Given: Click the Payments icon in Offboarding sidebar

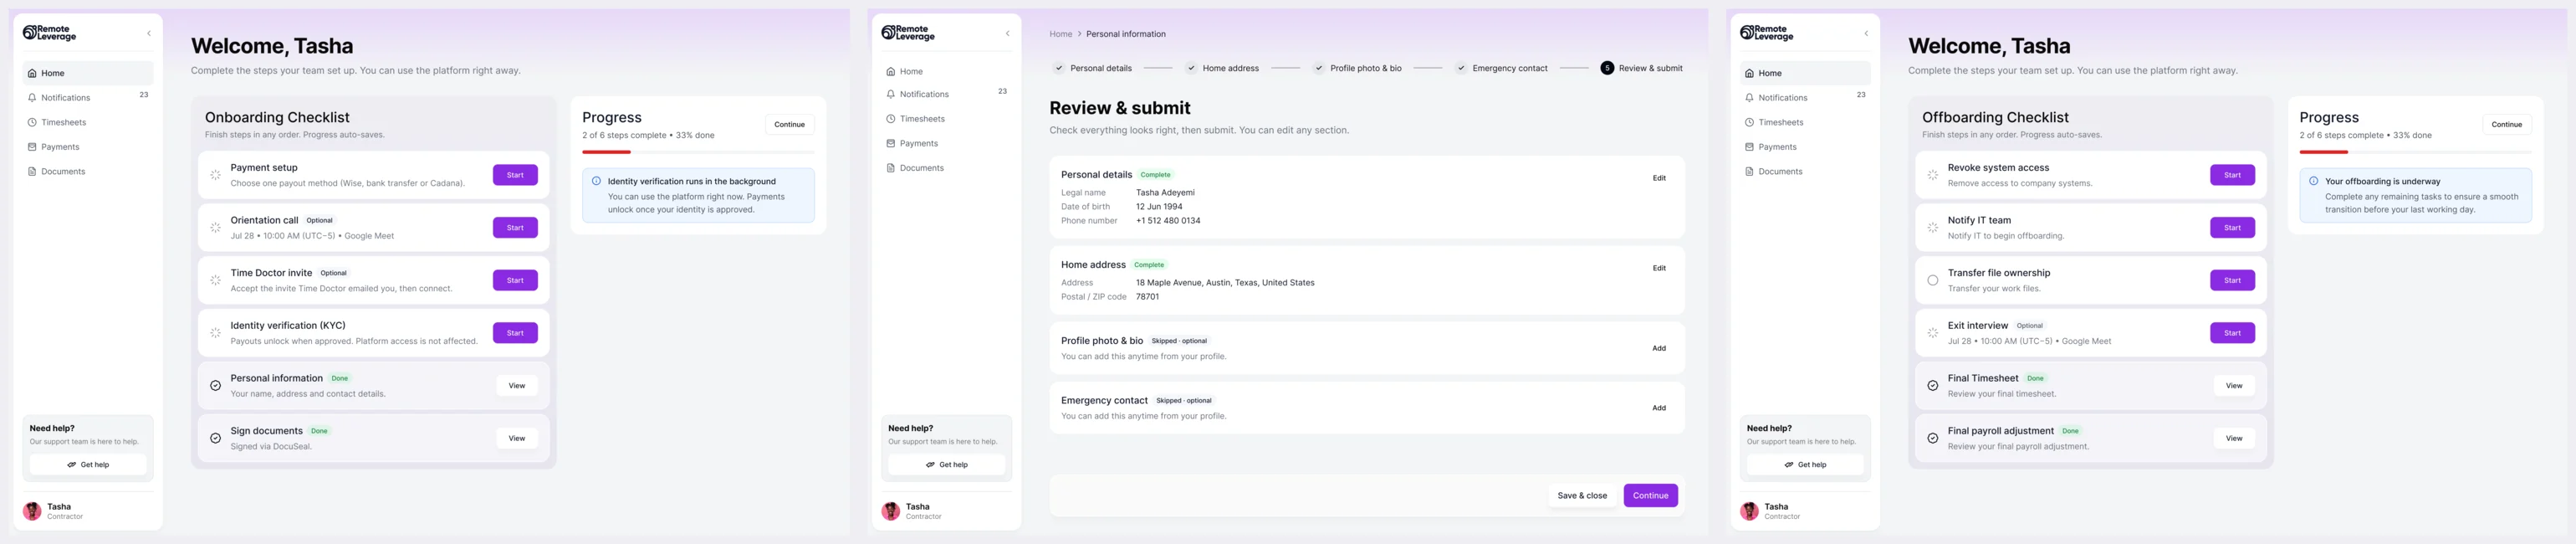Looking at the screenshot, I should pos(1749,147).
